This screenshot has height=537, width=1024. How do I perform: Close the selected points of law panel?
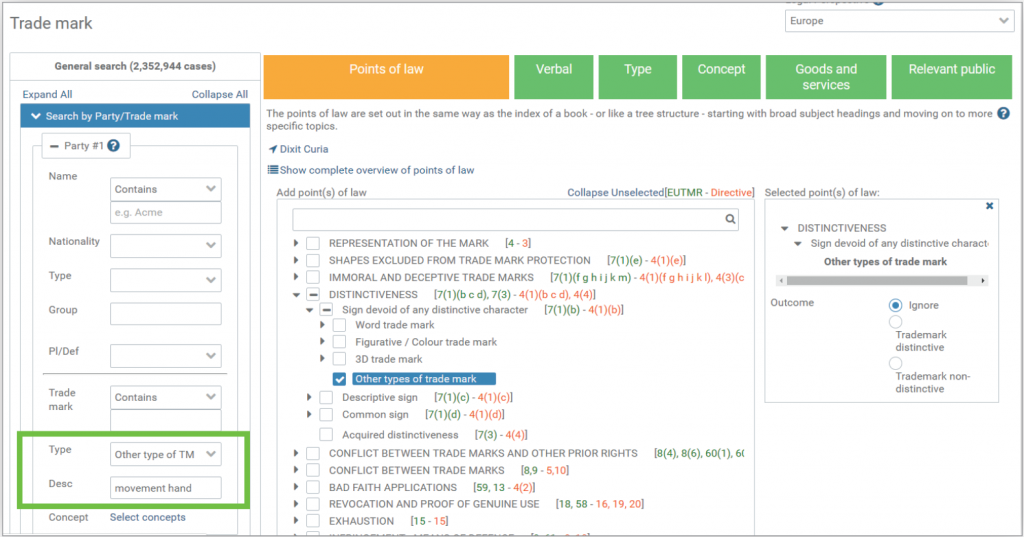pyautogui.click(x=989, y=206)
